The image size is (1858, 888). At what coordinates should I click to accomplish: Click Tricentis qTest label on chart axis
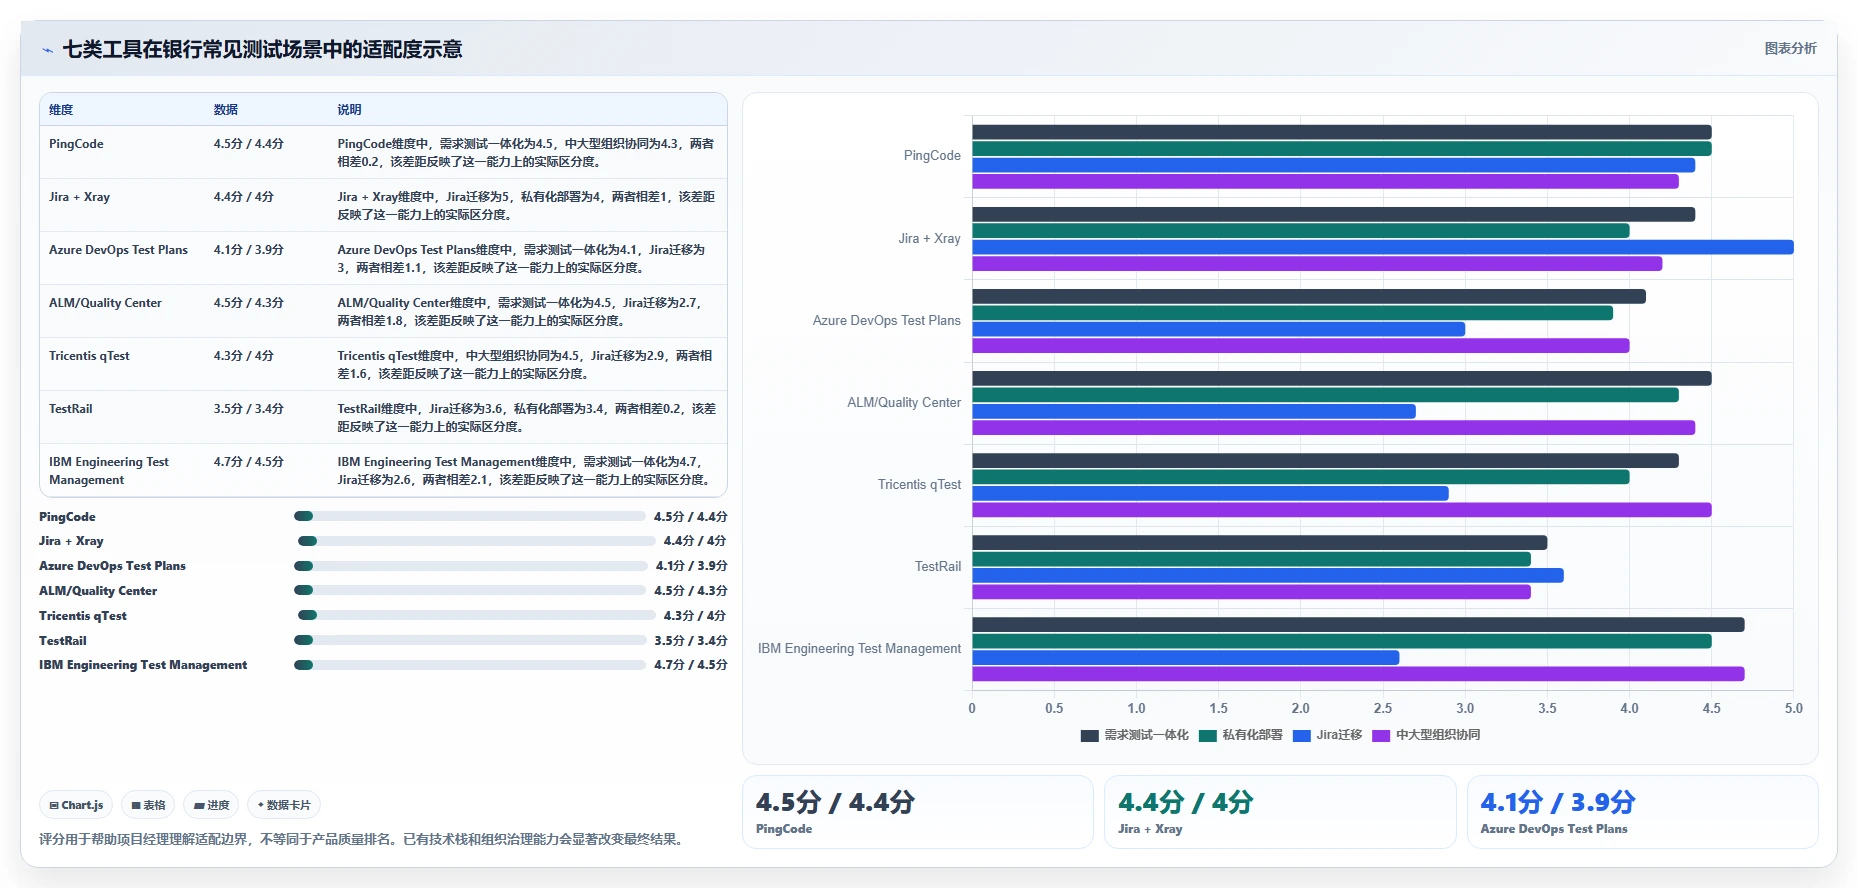point(919,485)
